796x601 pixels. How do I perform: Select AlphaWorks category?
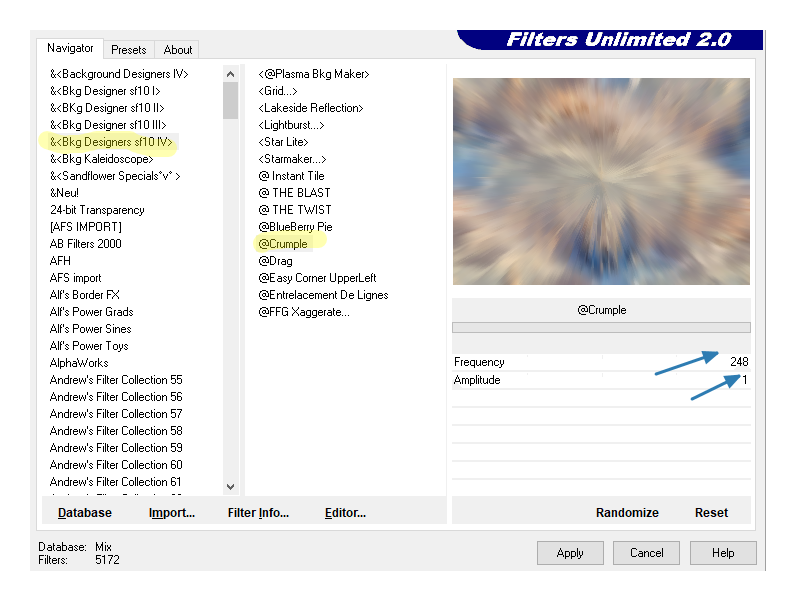(x=79, y=363)
